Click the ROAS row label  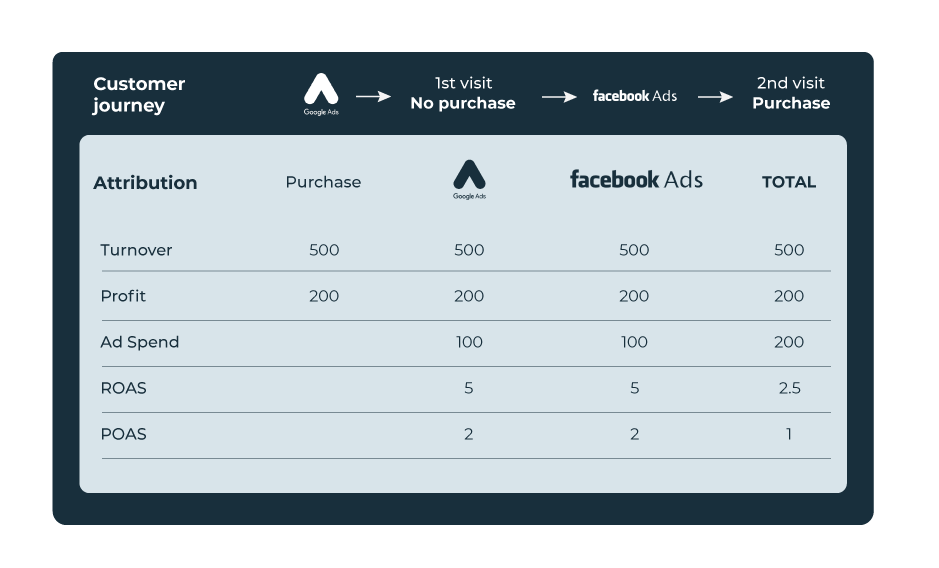coord(123,388)
